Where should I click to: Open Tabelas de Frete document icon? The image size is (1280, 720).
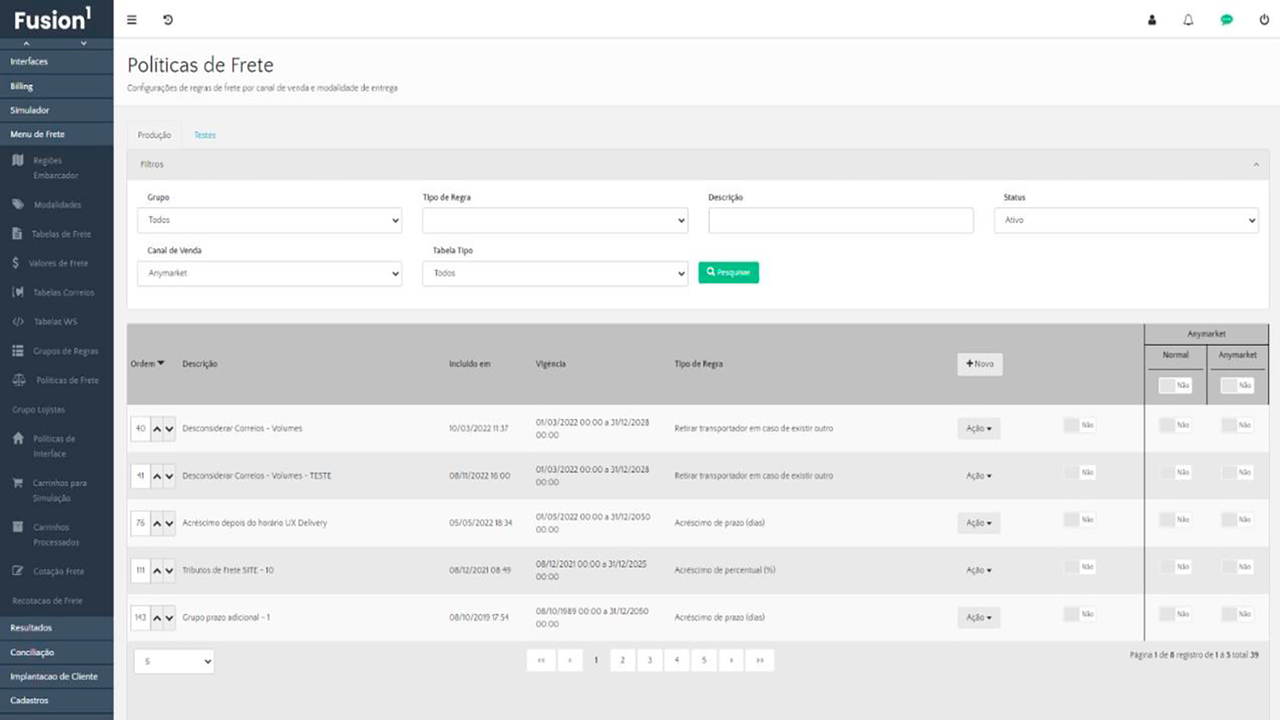[18, 234]
